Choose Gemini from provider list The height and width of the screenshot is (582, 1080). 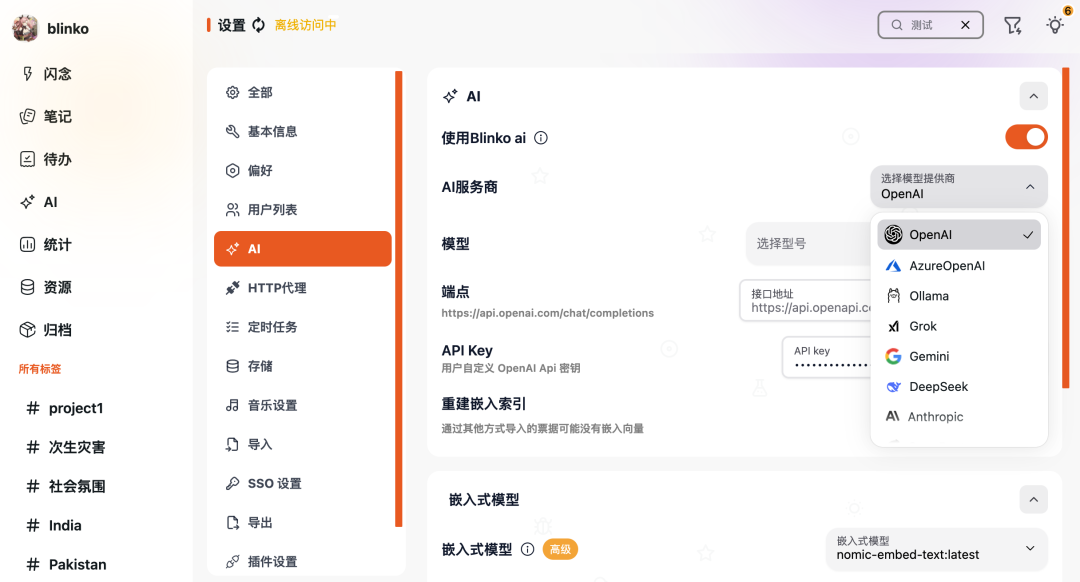pos(959,357)
